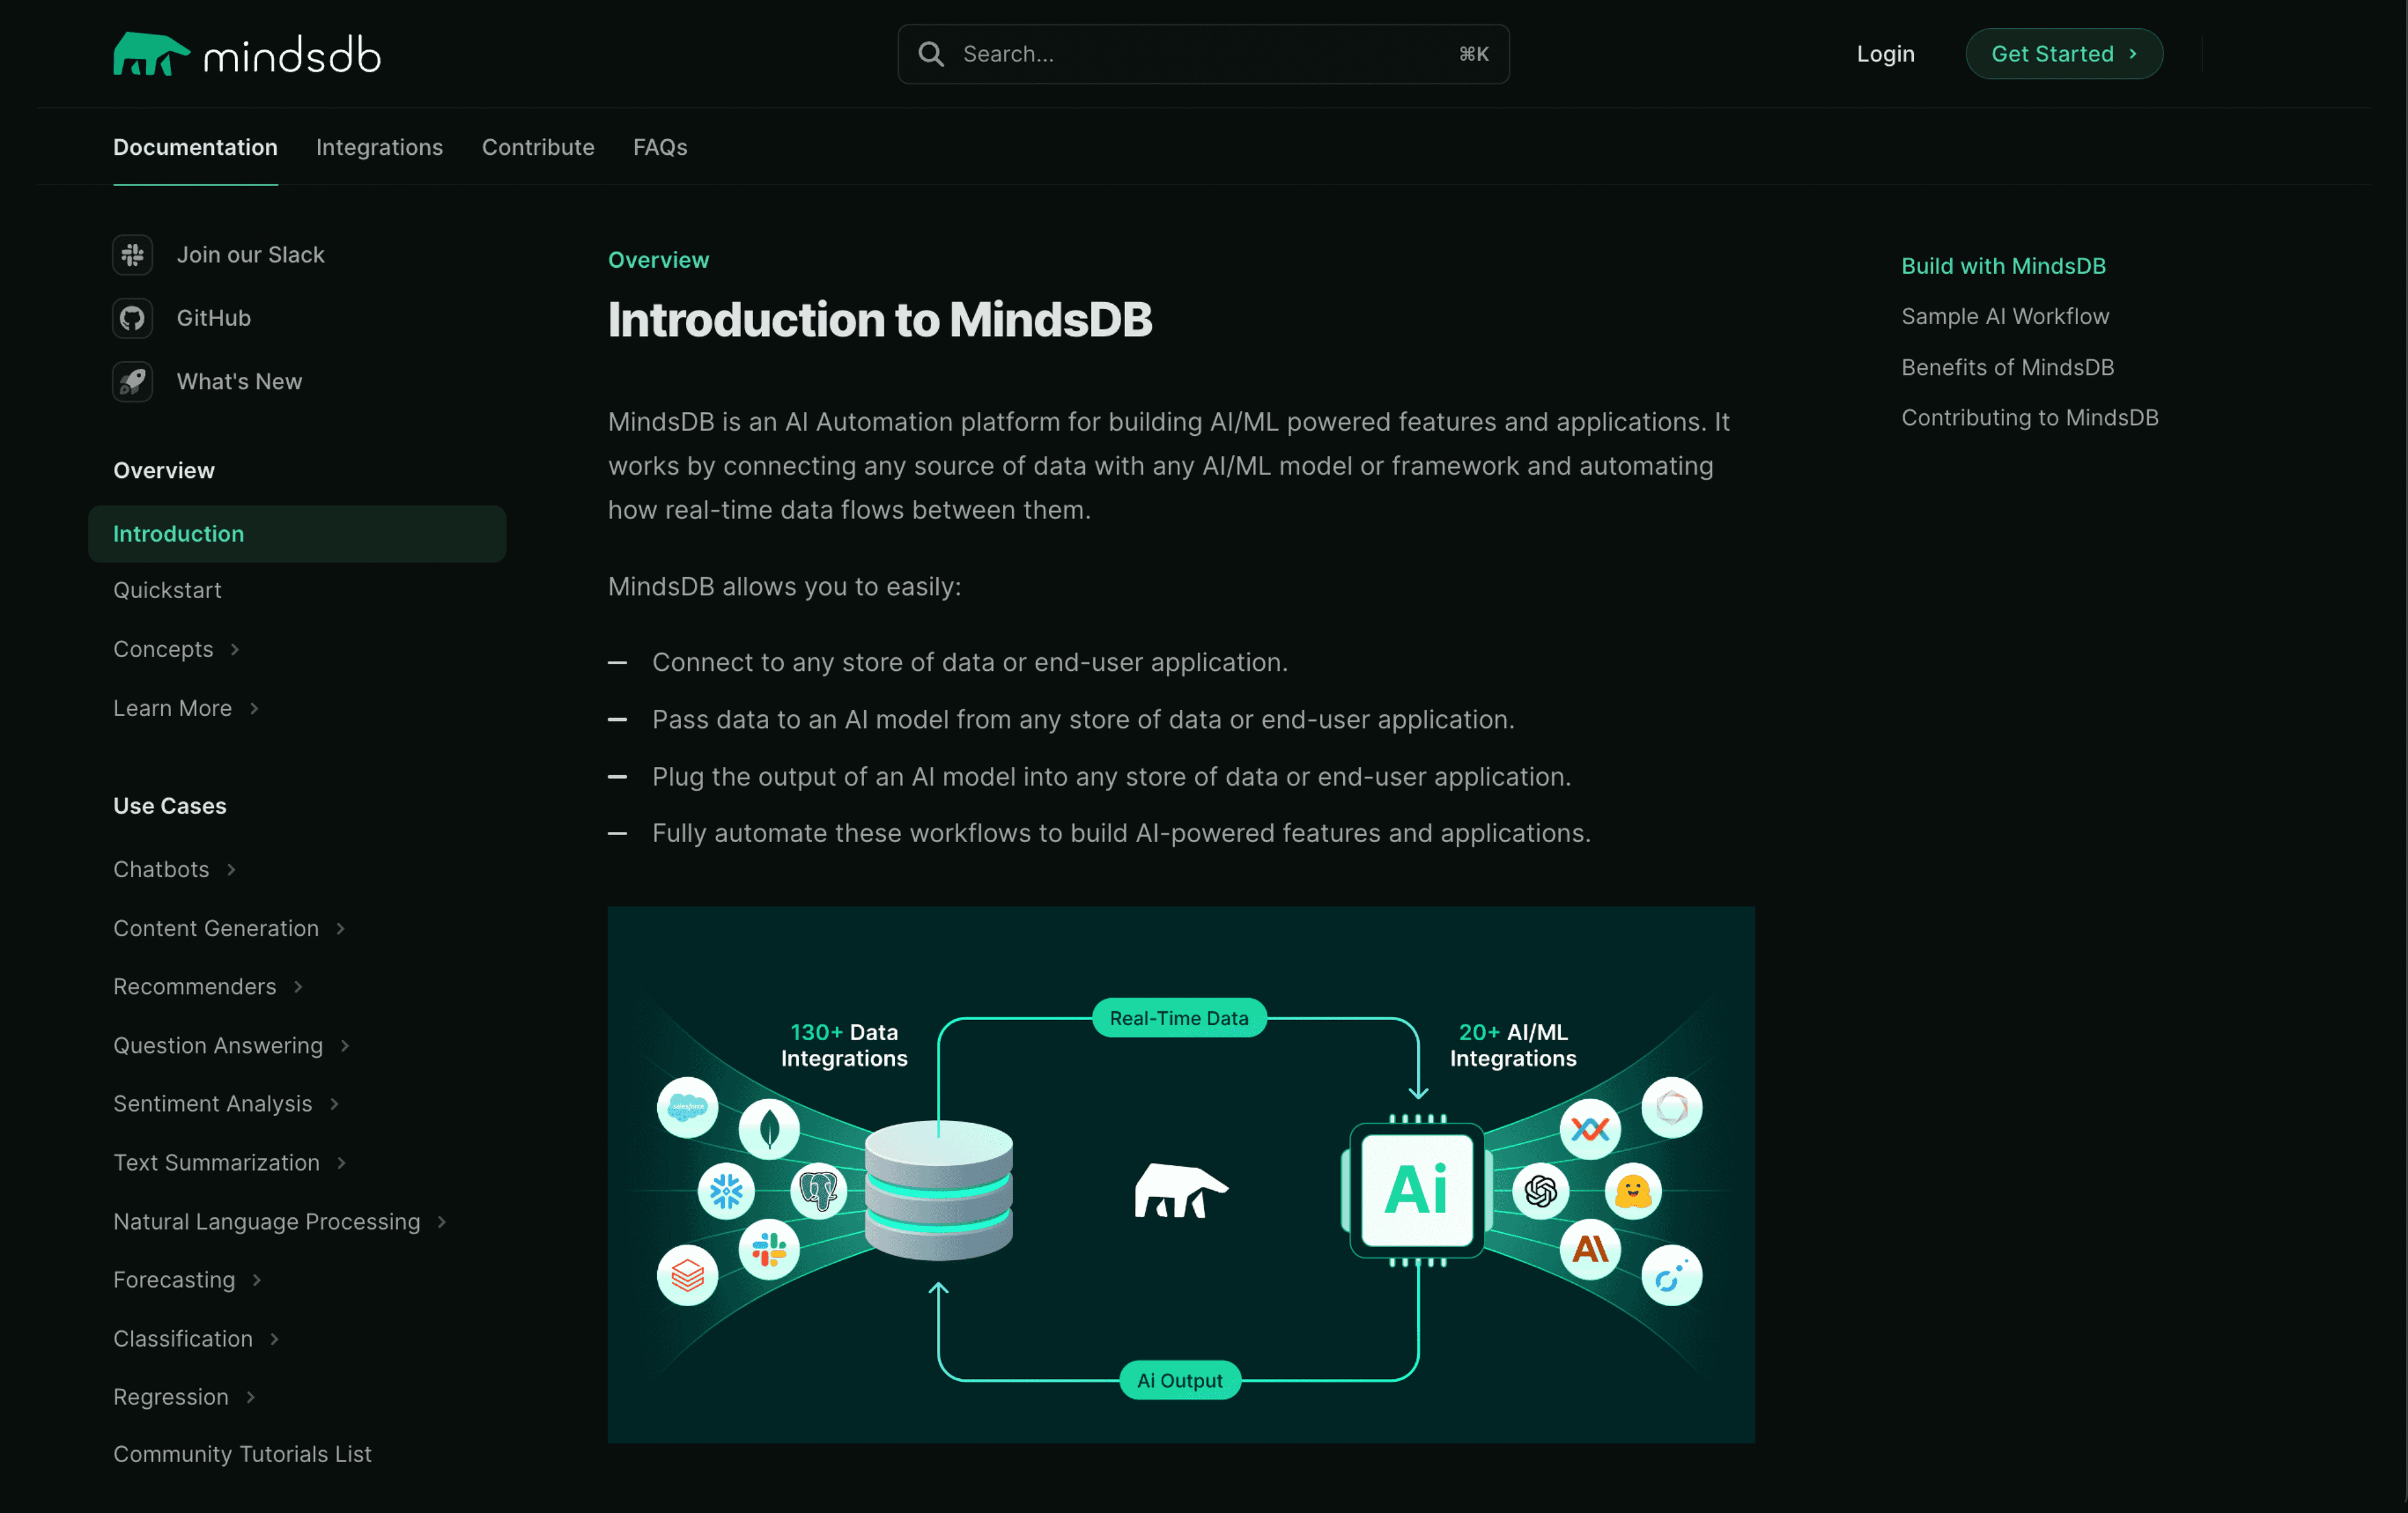The height and width of the screenshot is (1513, 2408).
Task: Click the Ai chip icon in the diagram
Action: (x=1417, y=1190)
